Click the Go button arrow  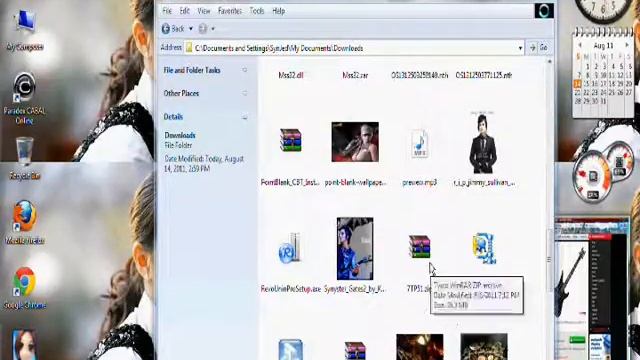tap(532, 48)
